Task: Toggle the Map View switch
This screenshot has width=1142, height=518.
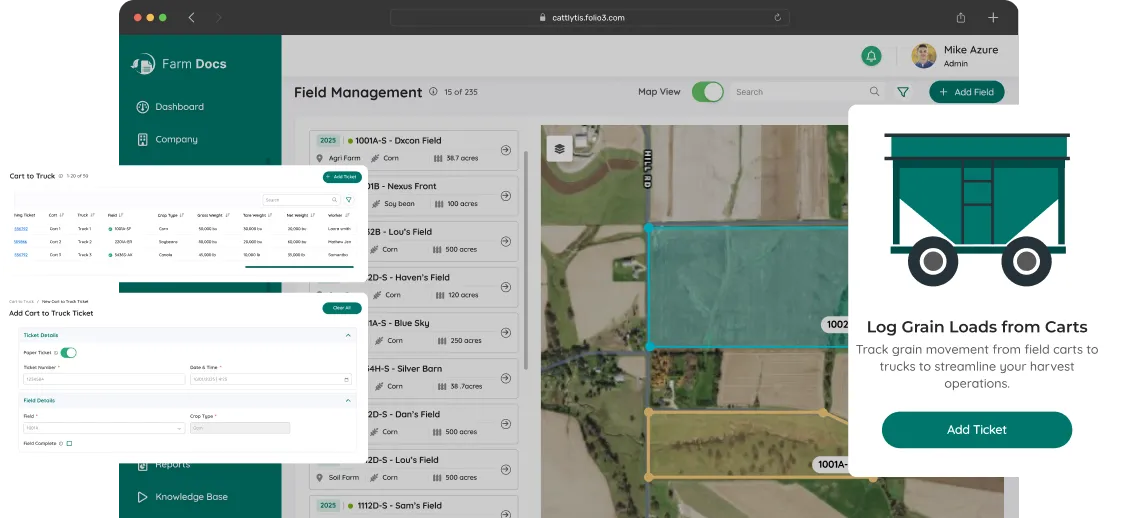Action: pyautogui.click(x=708, y=92)
